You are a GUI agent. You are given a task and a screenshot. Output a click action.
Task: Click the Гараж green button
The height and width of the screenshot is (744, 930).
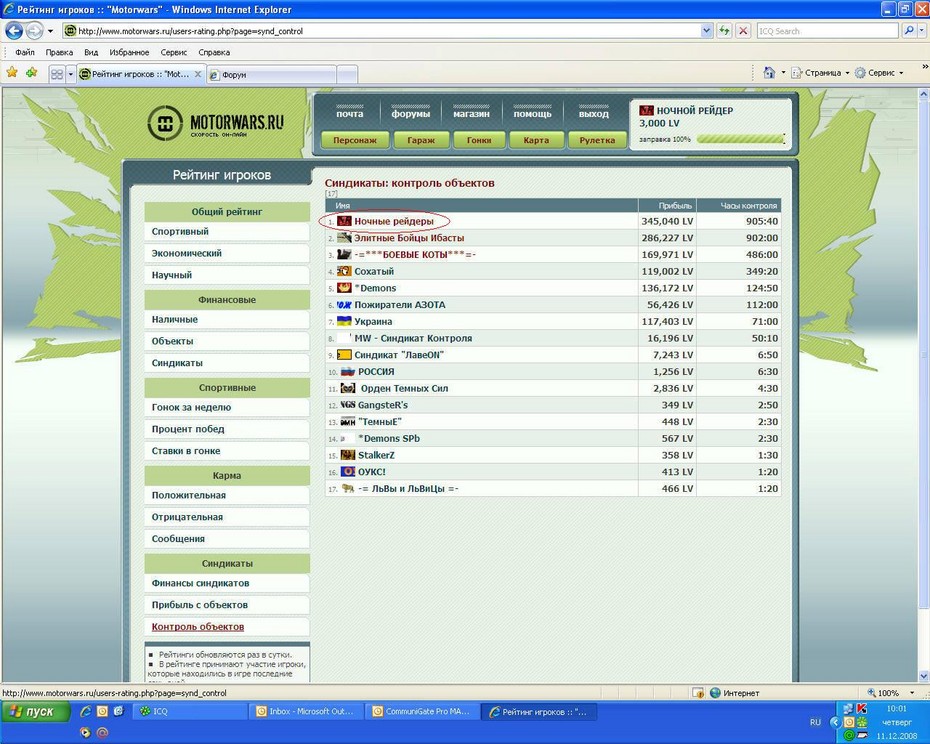pos(421,140)
